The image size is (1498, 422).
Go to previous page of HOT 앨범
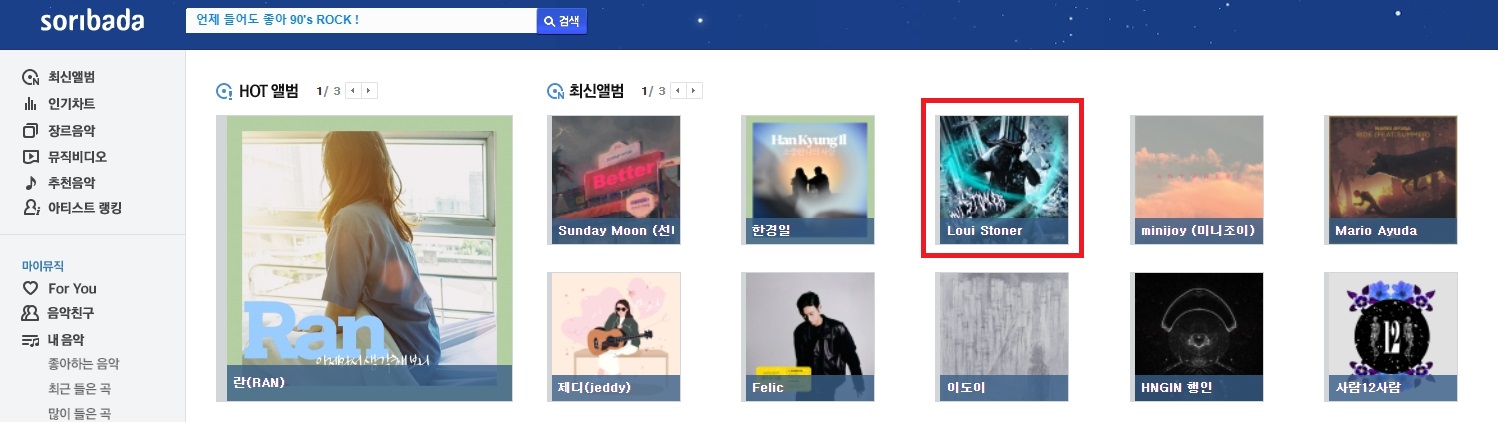pos(354,91)
